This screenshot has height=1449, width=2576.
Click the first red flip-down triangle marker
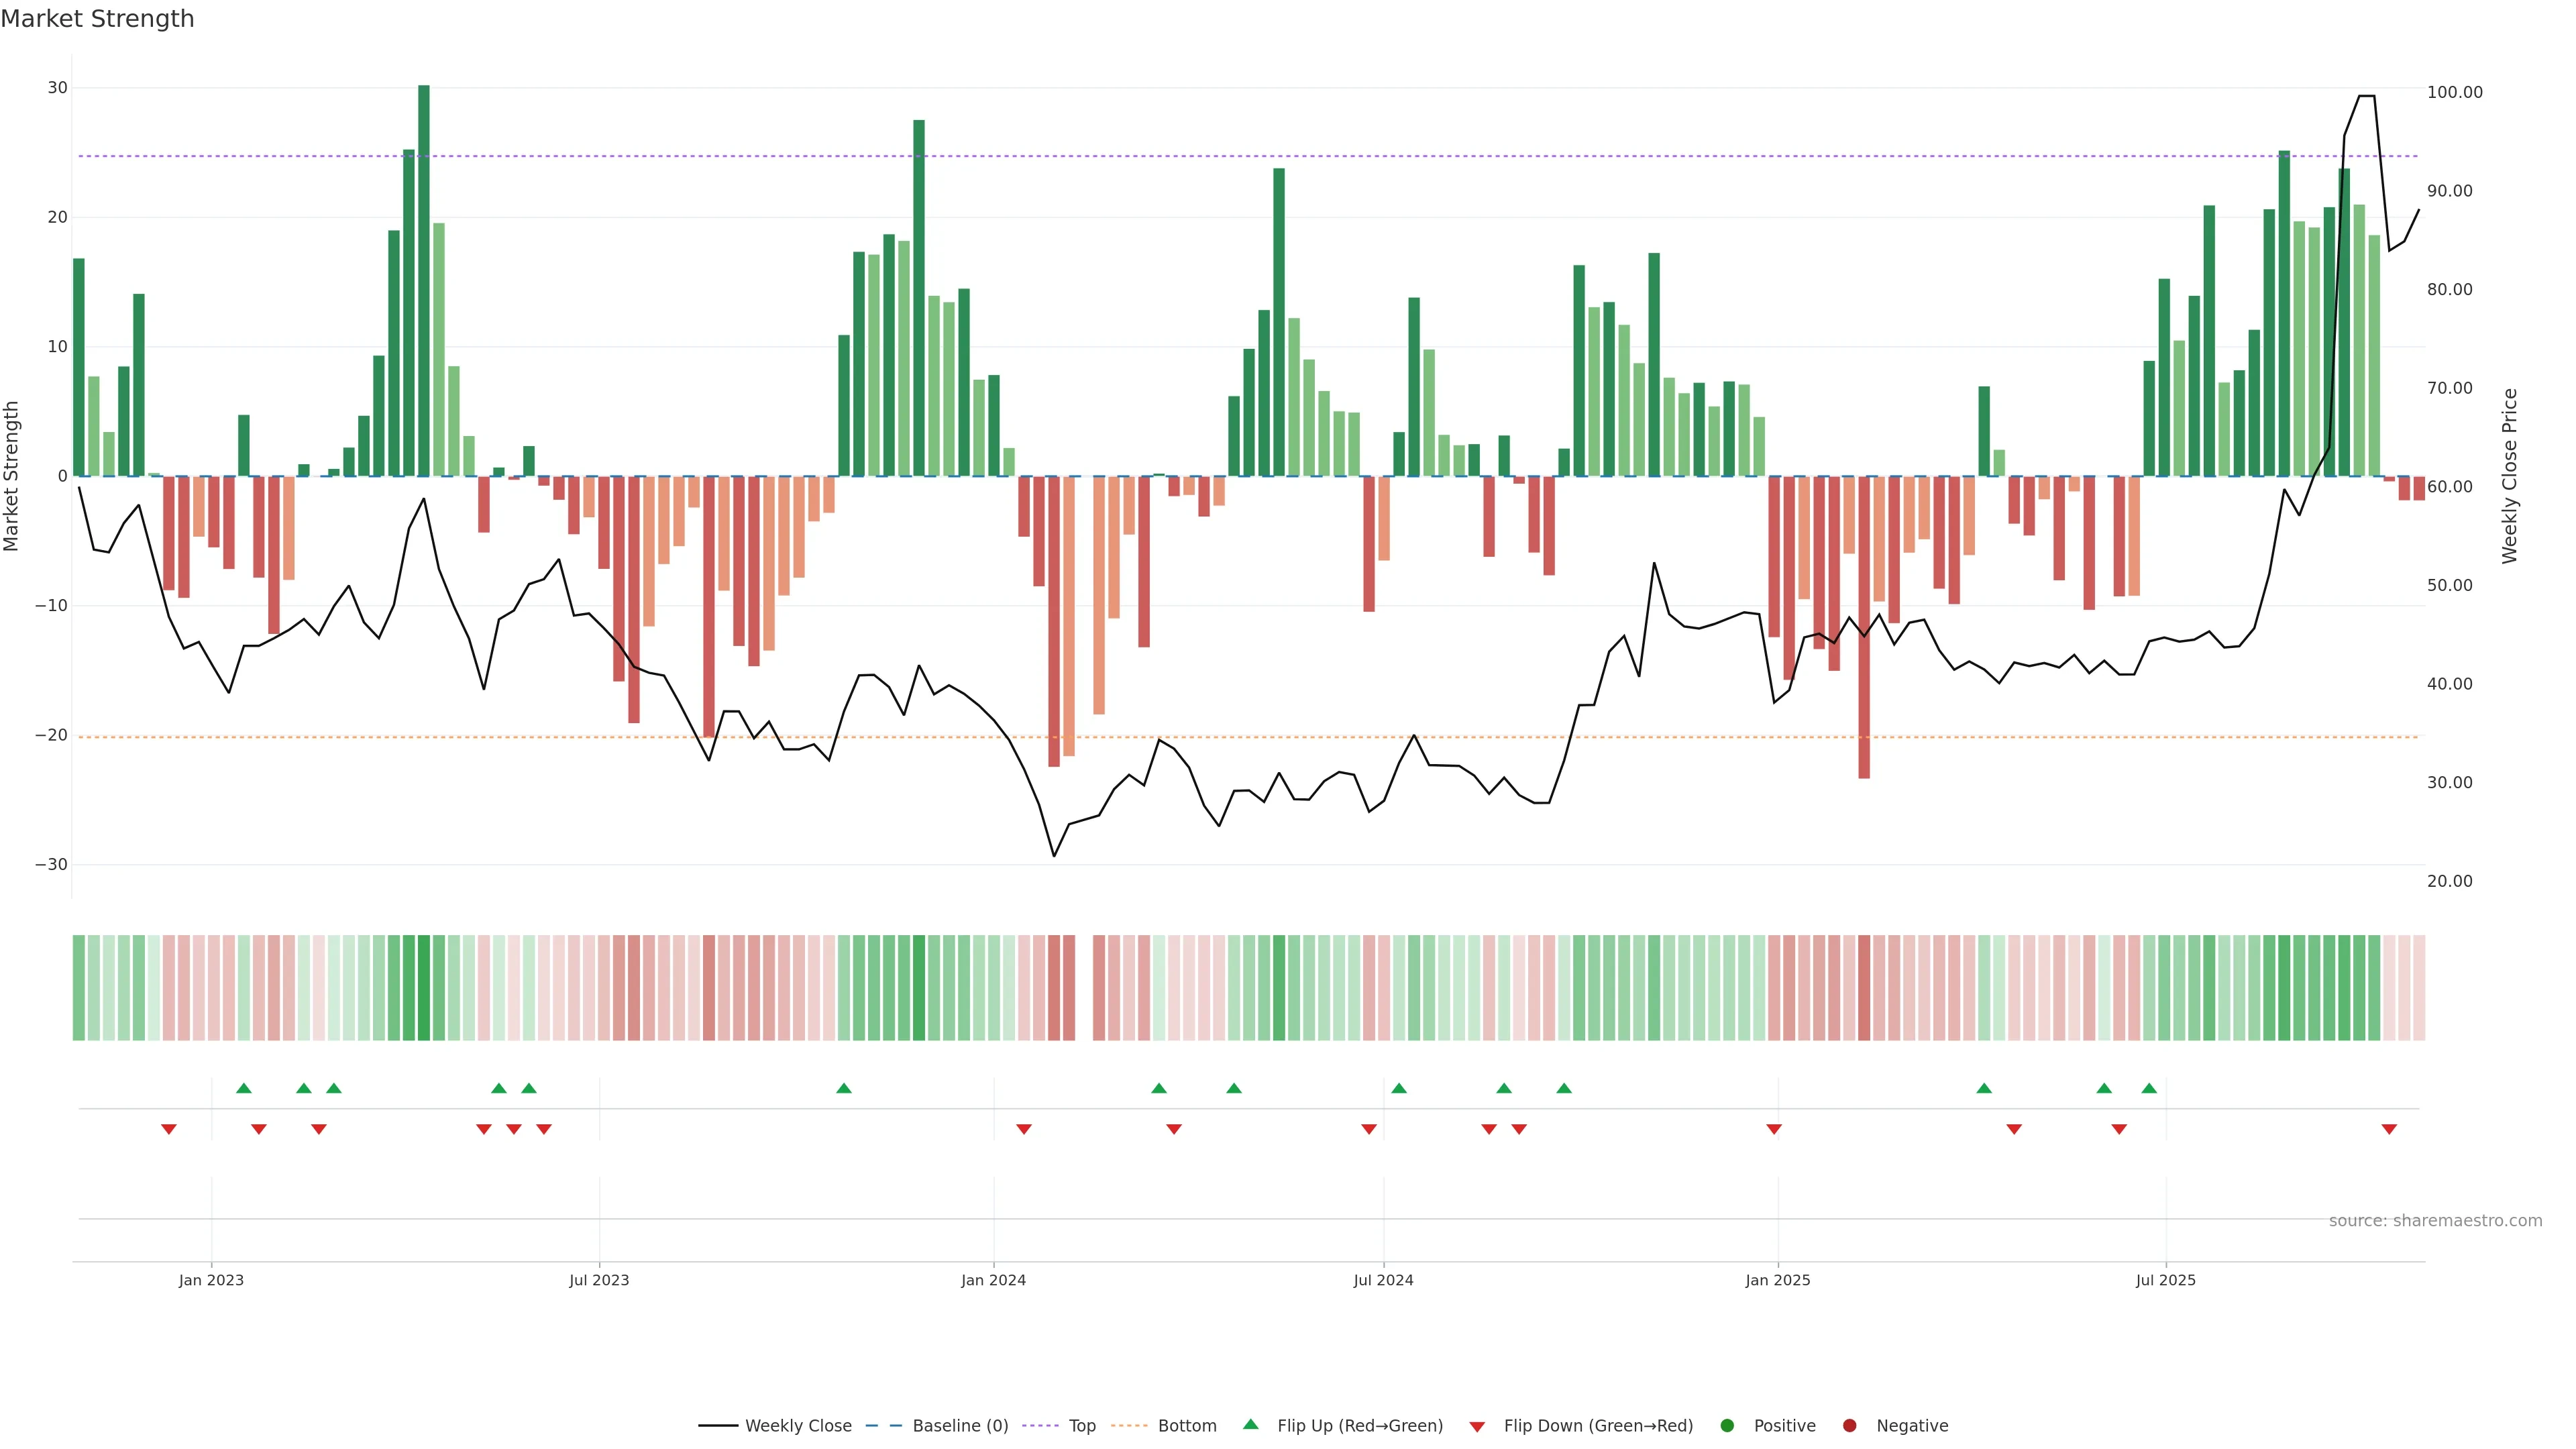click(169, 1129)
